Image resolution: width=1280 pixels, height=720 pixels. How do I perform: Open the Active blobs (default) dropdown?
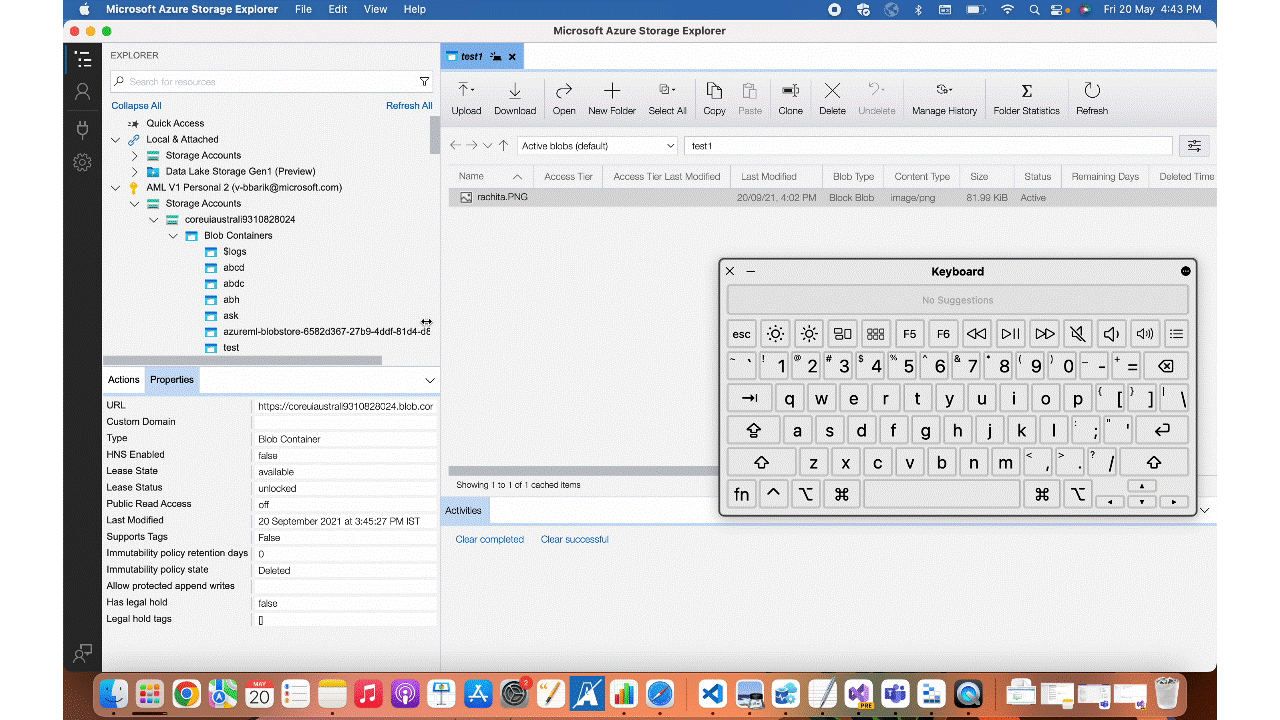point(598,146)
